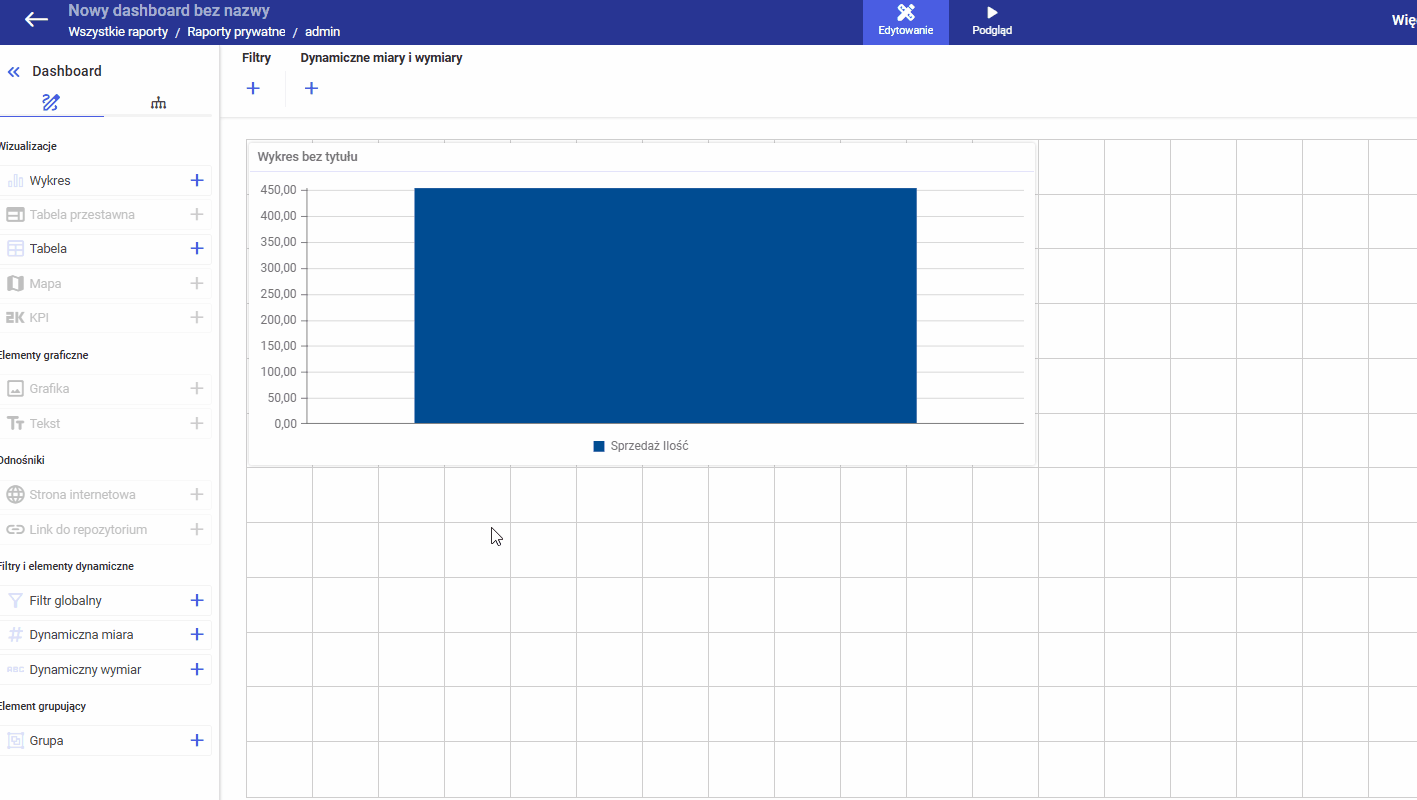Click the Dashboard panel heading
The height and width of the screenshot is (800, 1417).
coord(67,72)
